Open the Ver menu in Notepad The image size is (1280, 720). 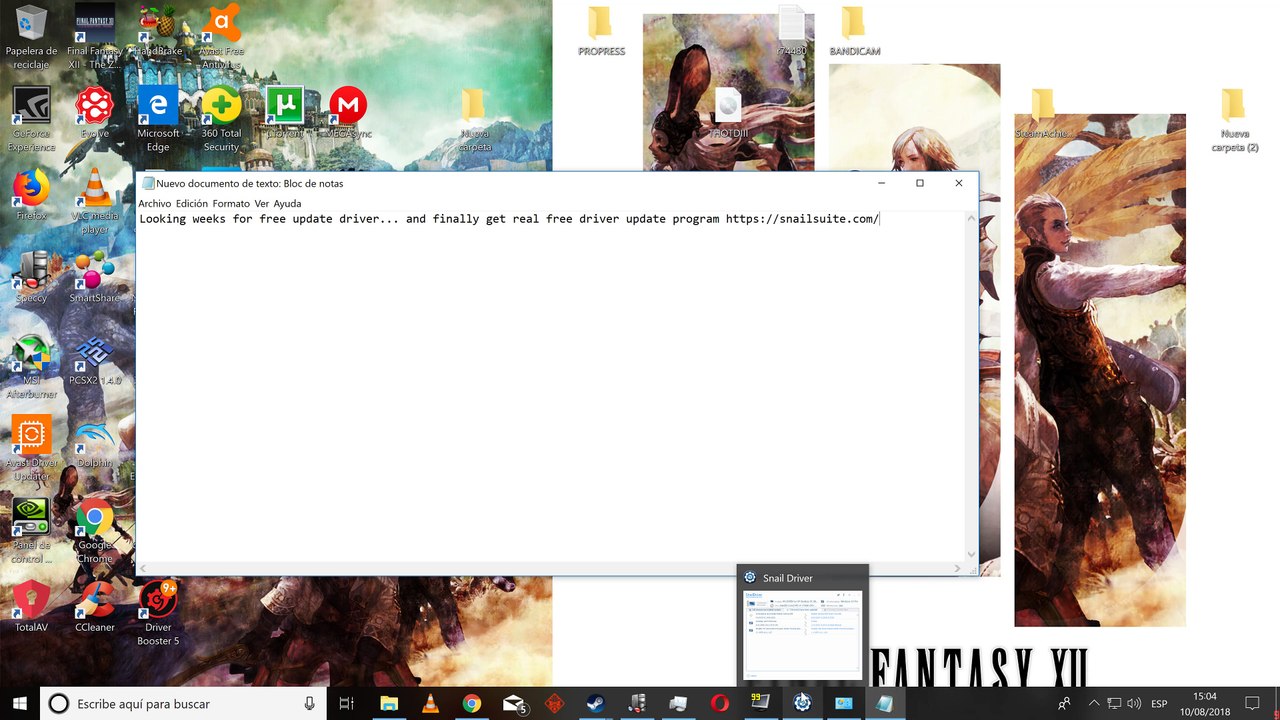point(261,203)
